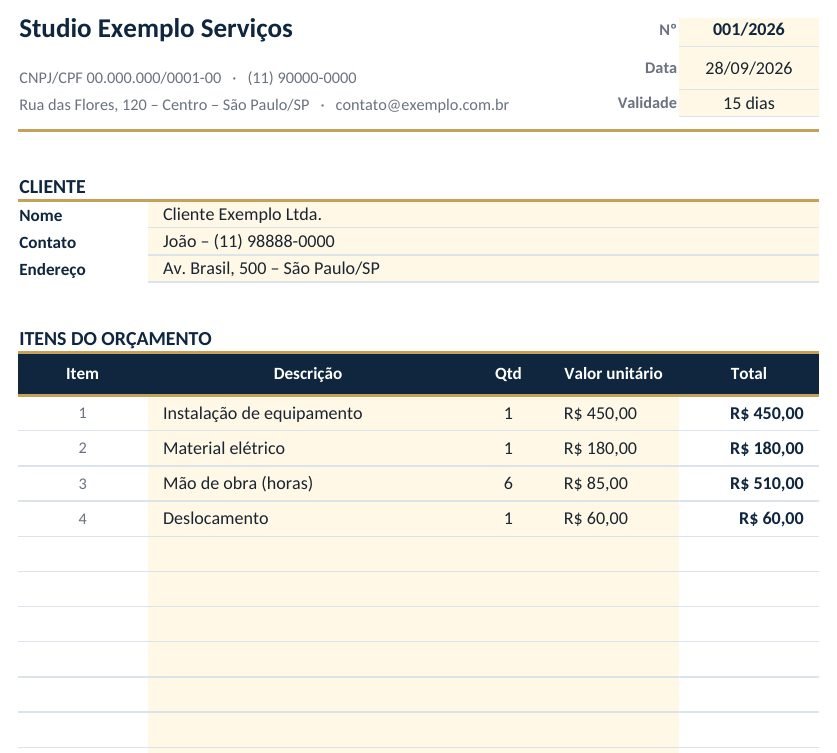Select the 'Descrição' column header
The image size is (837, 753).
[x=308, y=374]
